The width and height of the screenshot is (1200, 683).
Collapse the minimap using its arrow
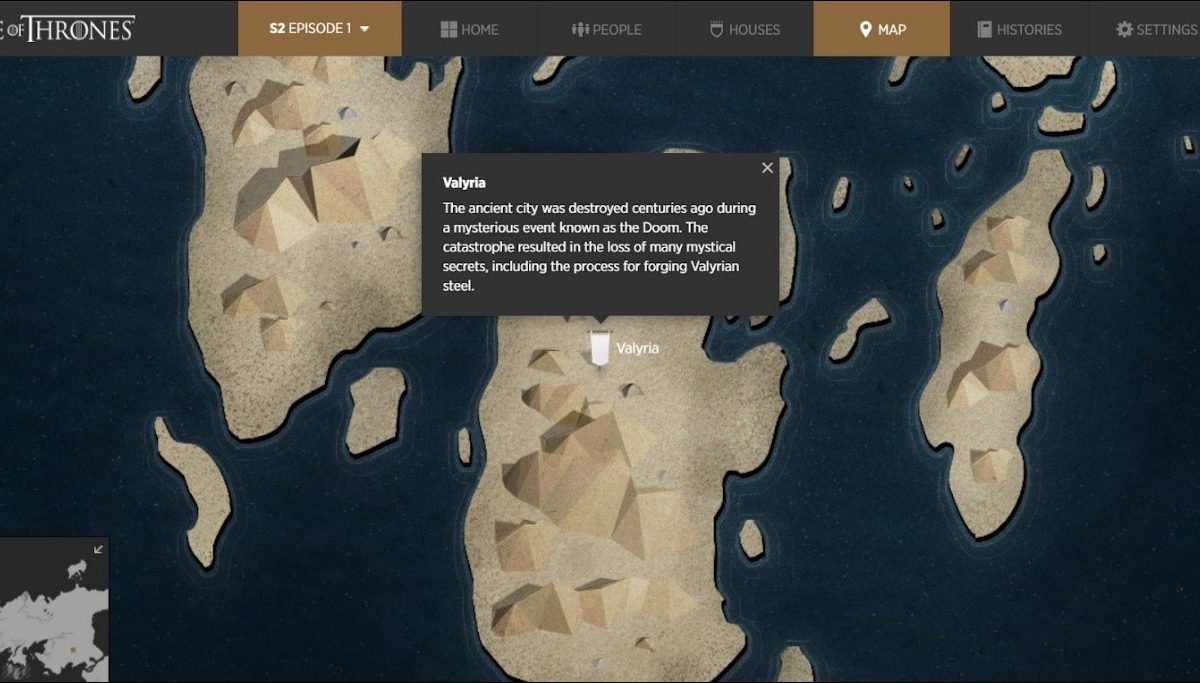98,548
